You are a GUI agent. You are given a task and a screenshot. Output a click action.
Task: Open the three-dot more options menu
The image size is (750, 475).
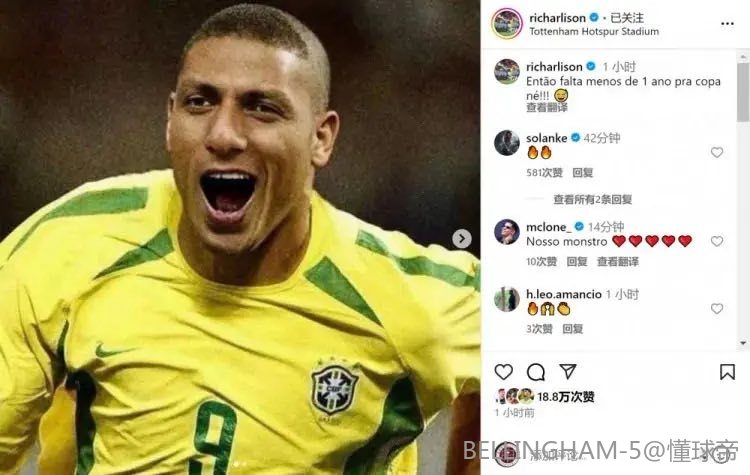[x=727, y=24]
